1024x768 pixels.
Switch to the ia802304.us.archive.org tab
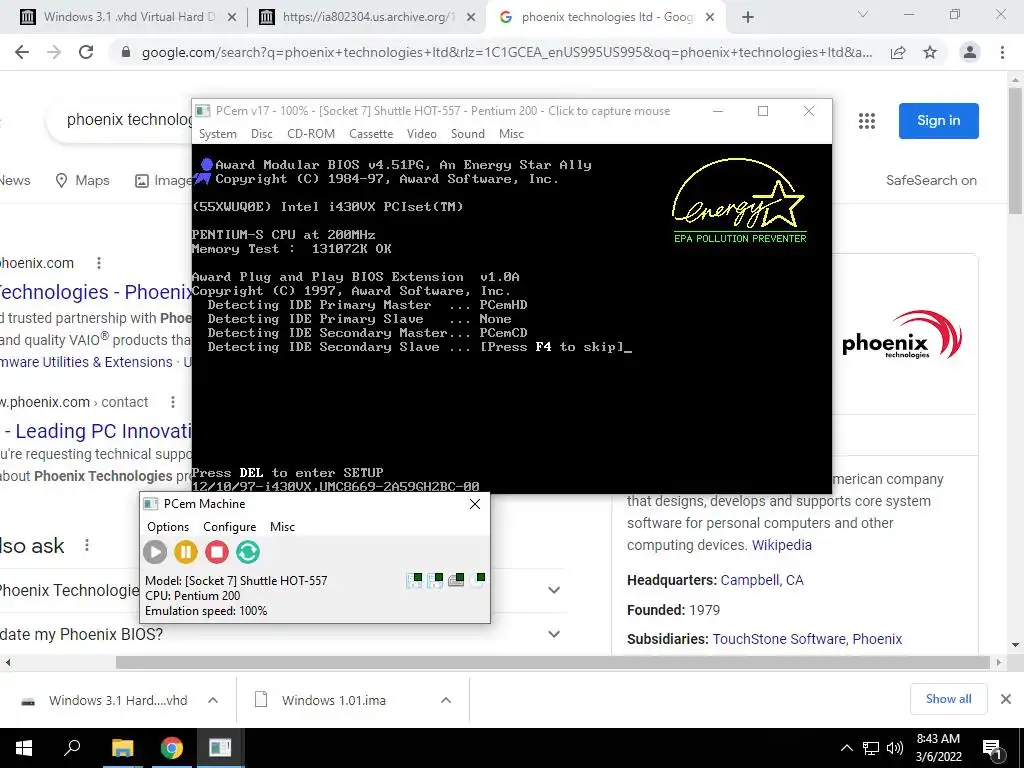click(367, 17)
